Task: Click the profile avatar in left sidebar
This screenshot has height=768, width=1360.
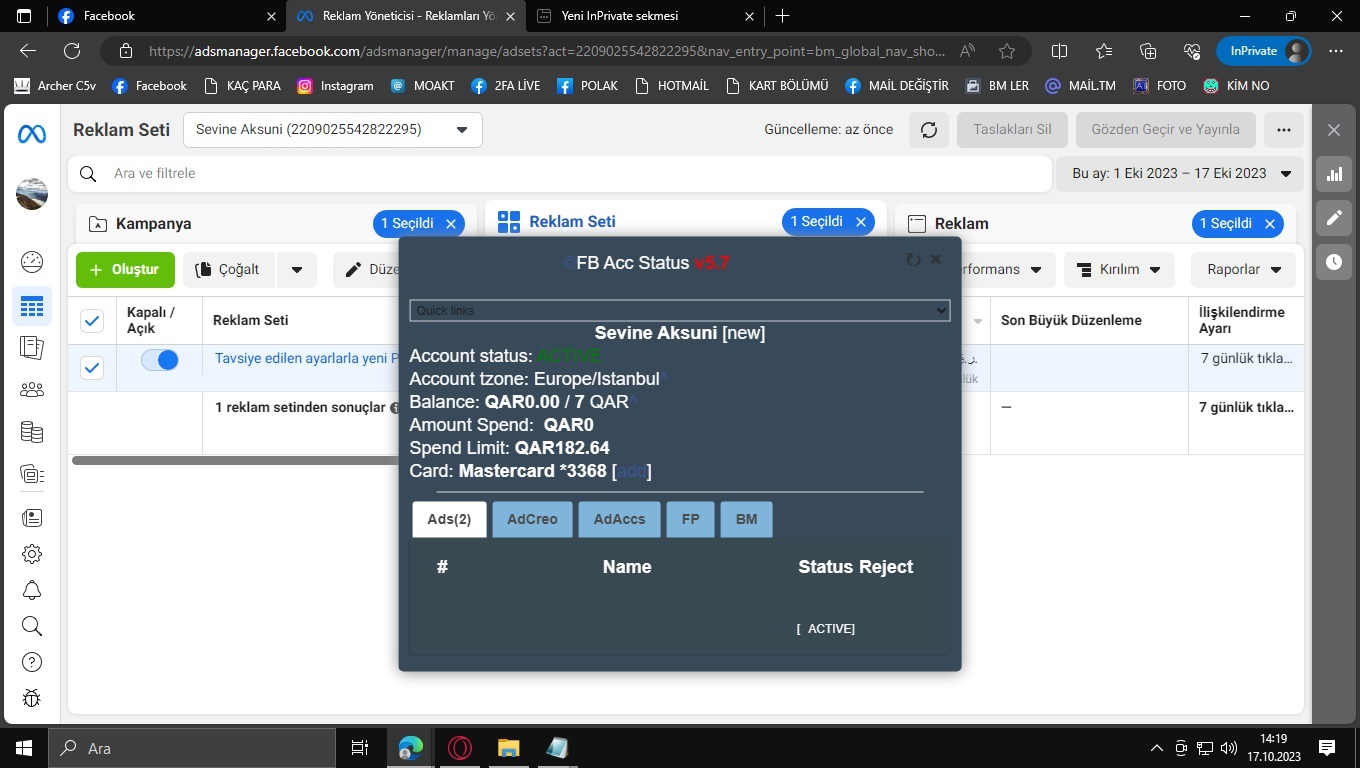Action: point(32,194)
